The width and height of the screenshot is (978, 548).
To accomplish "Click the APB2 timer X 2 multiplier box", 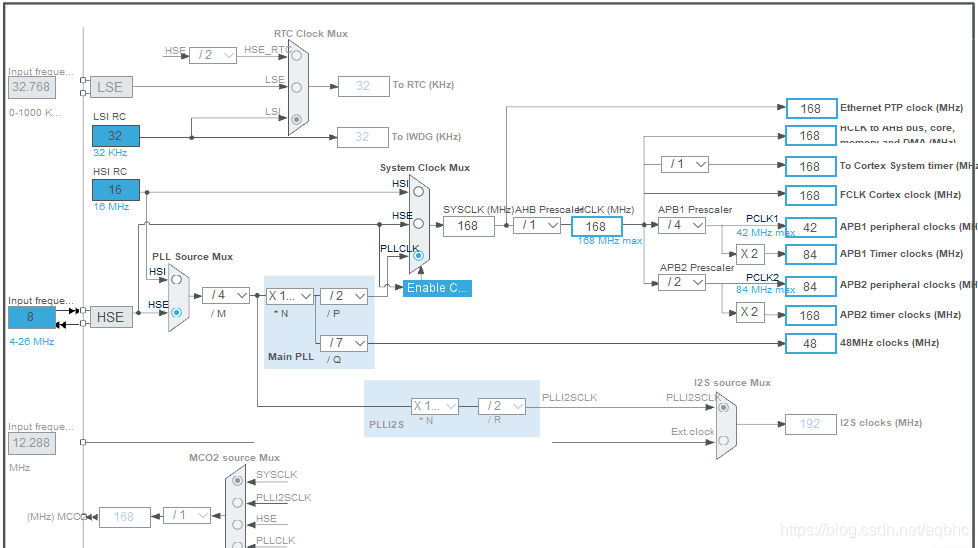I will 750,312.
